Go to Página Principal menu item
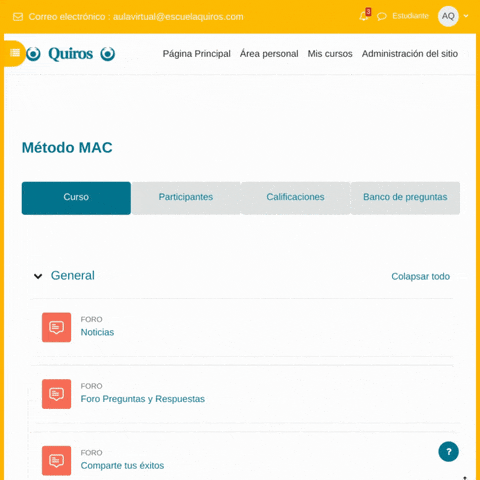Viewport: 480px width, 480px height. click(197, 54)
